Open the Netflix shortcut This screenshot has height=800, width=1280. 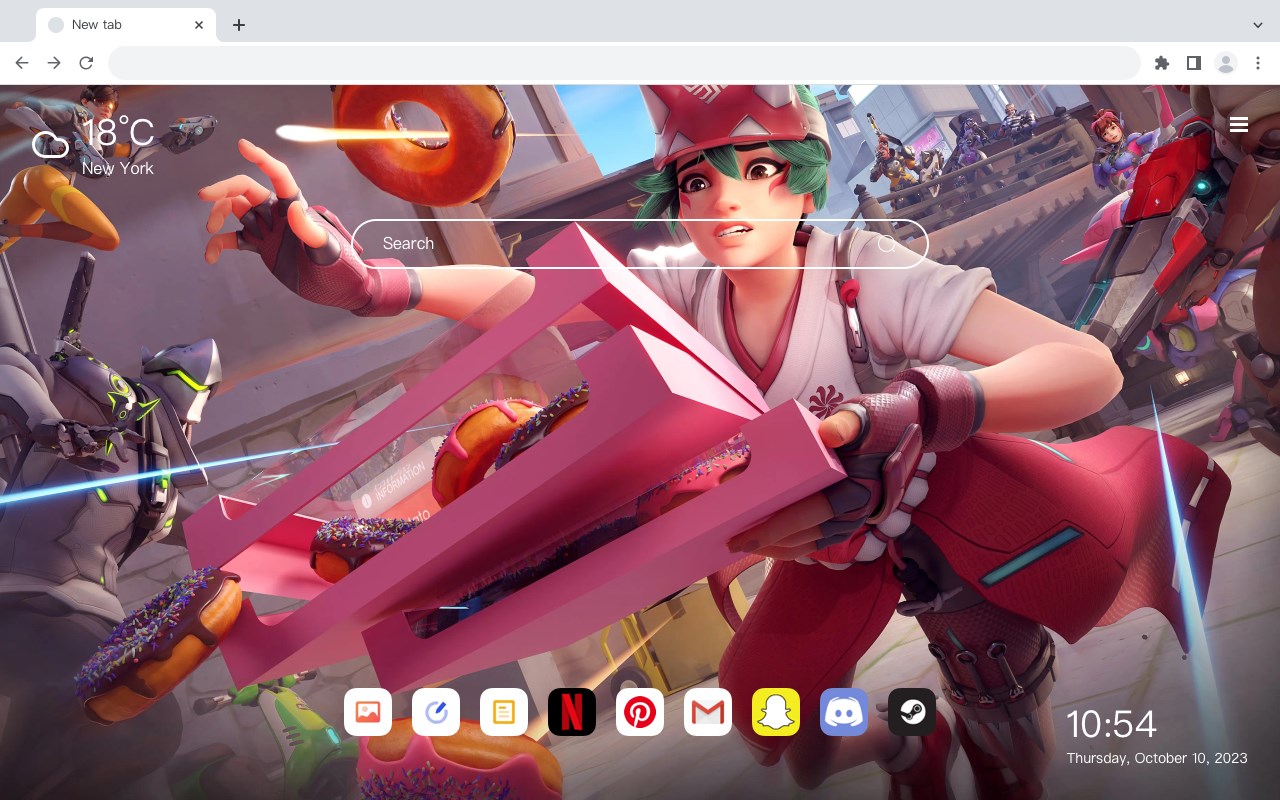click(572, 712)
